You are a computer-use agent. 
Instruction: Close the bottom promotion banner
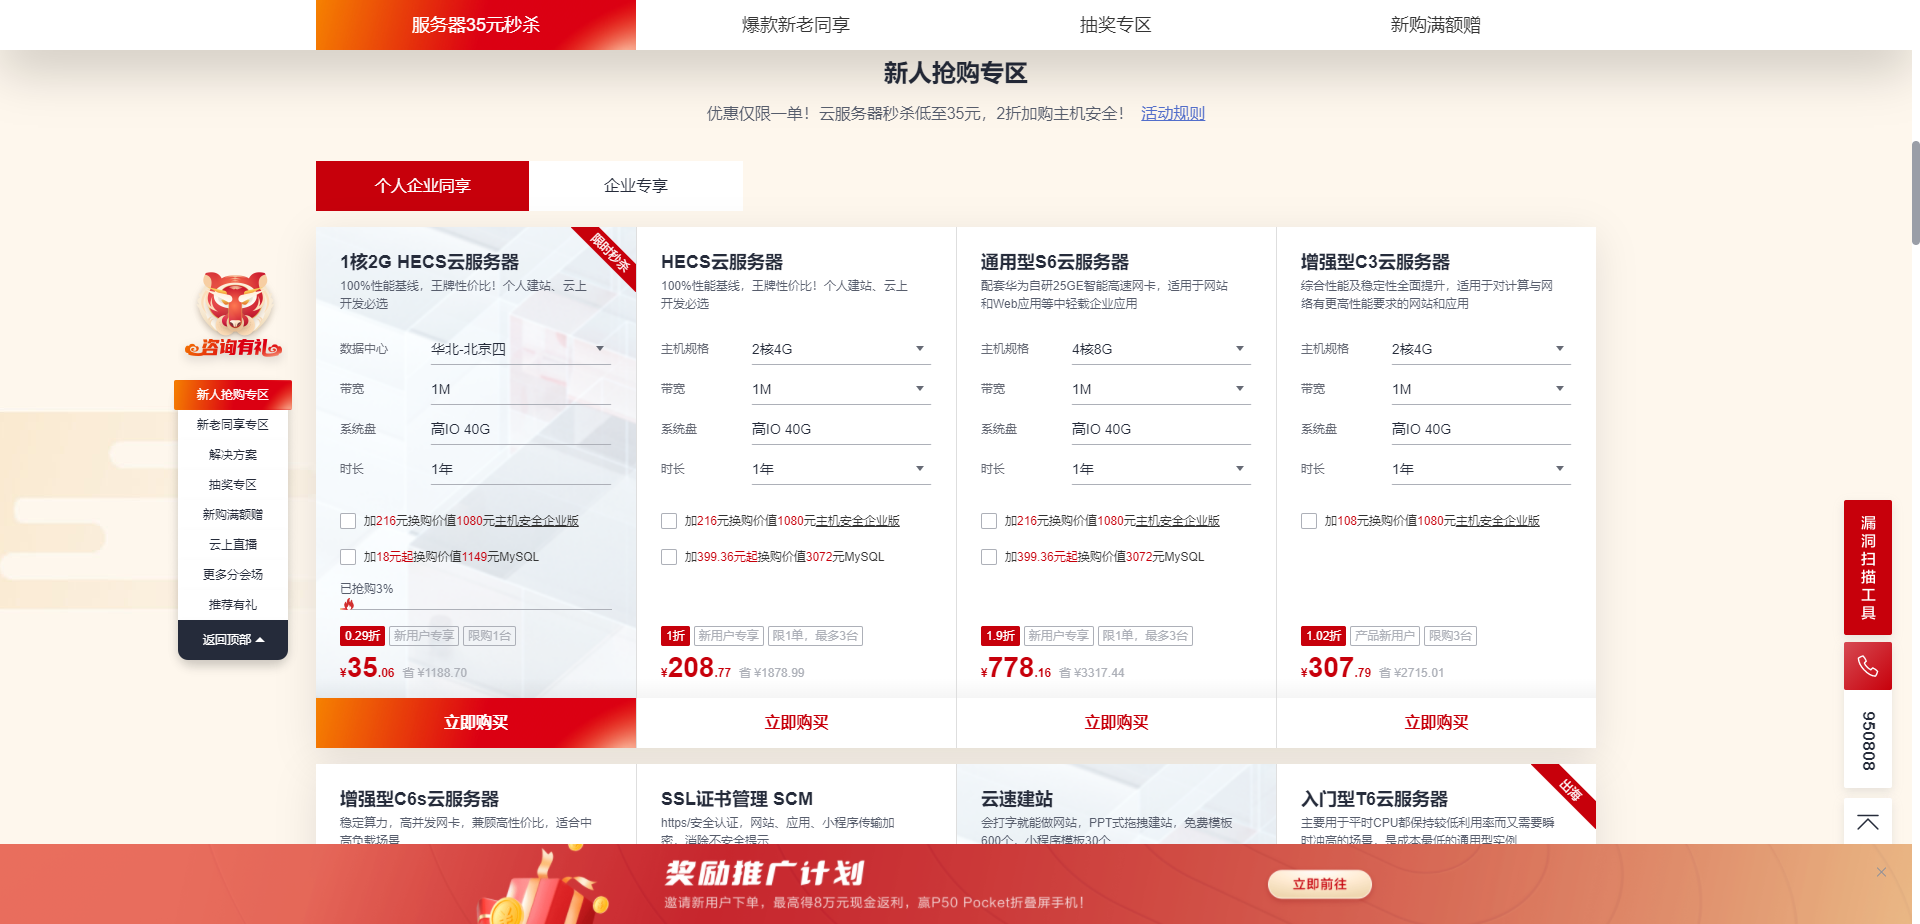[1881, 872]
